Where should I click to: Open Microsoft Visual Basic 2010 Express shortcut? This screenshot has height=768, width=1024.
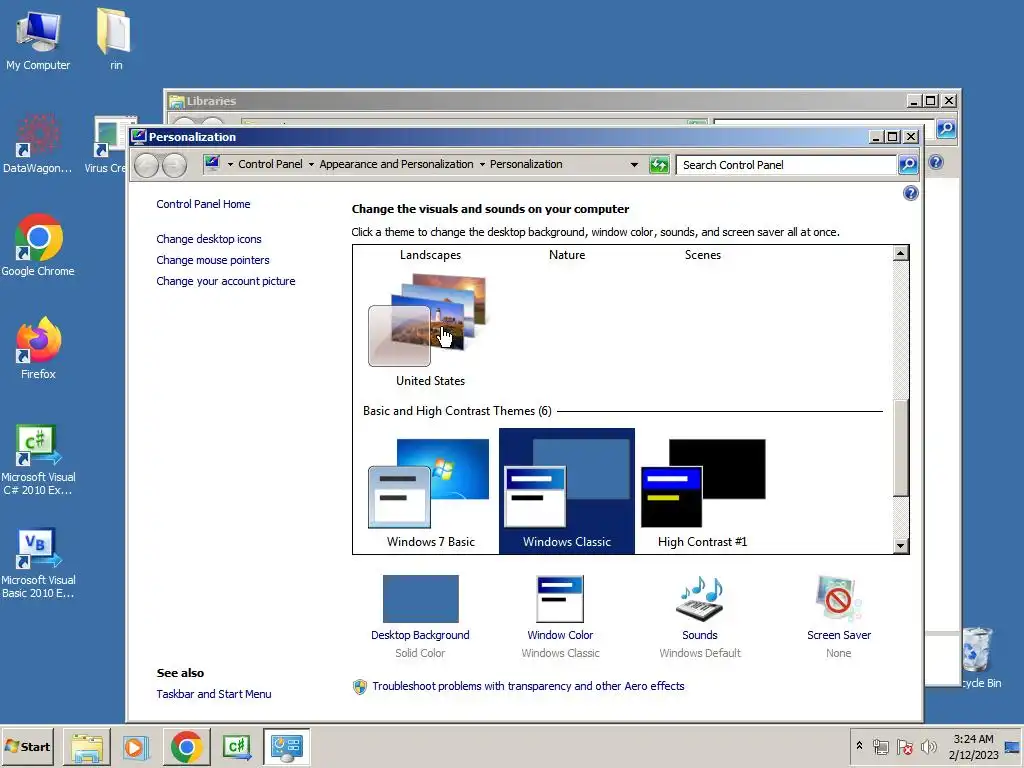(x=38, y=563)
